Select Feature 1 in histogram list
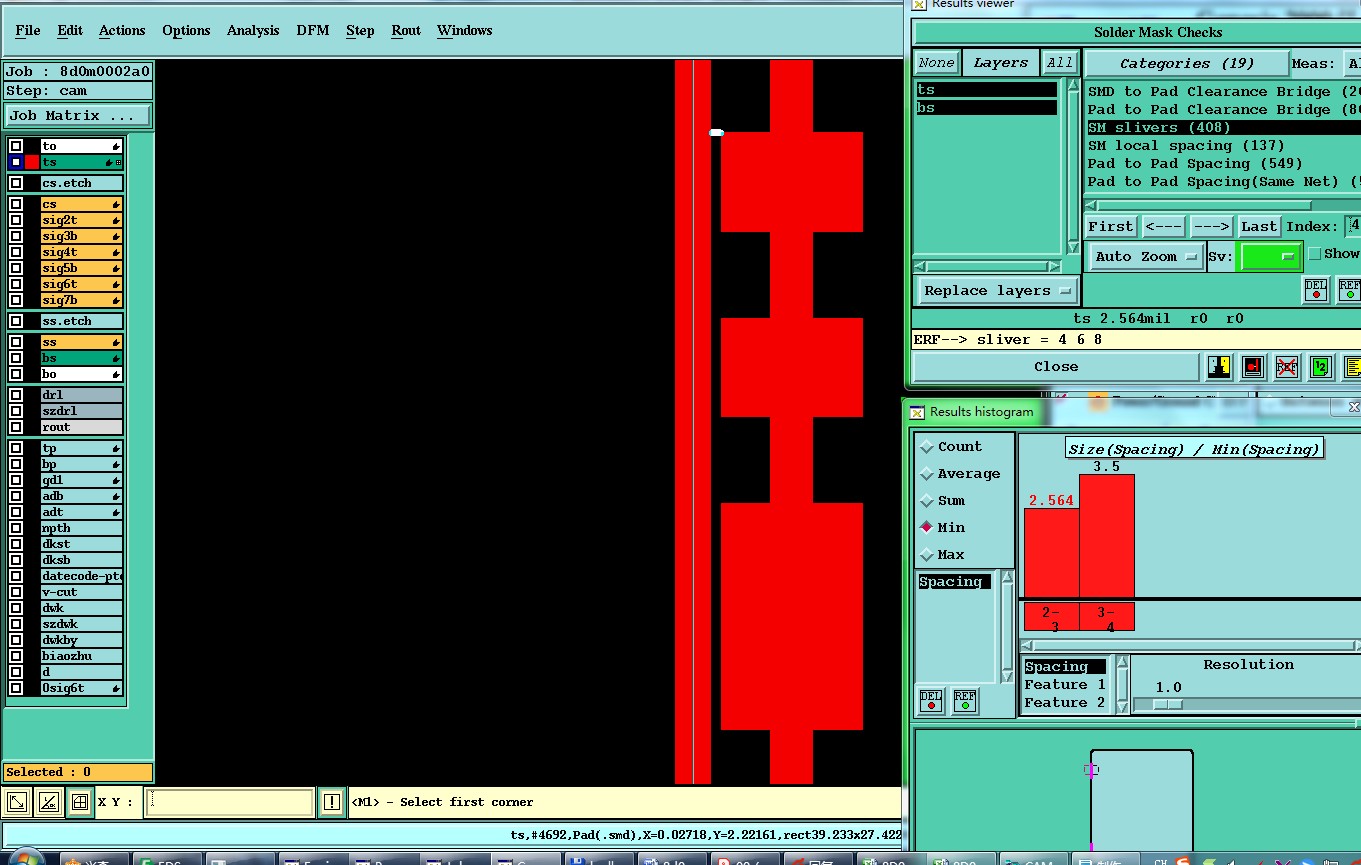Screen dimensions: 1361x865 (x=1065, y=685)
